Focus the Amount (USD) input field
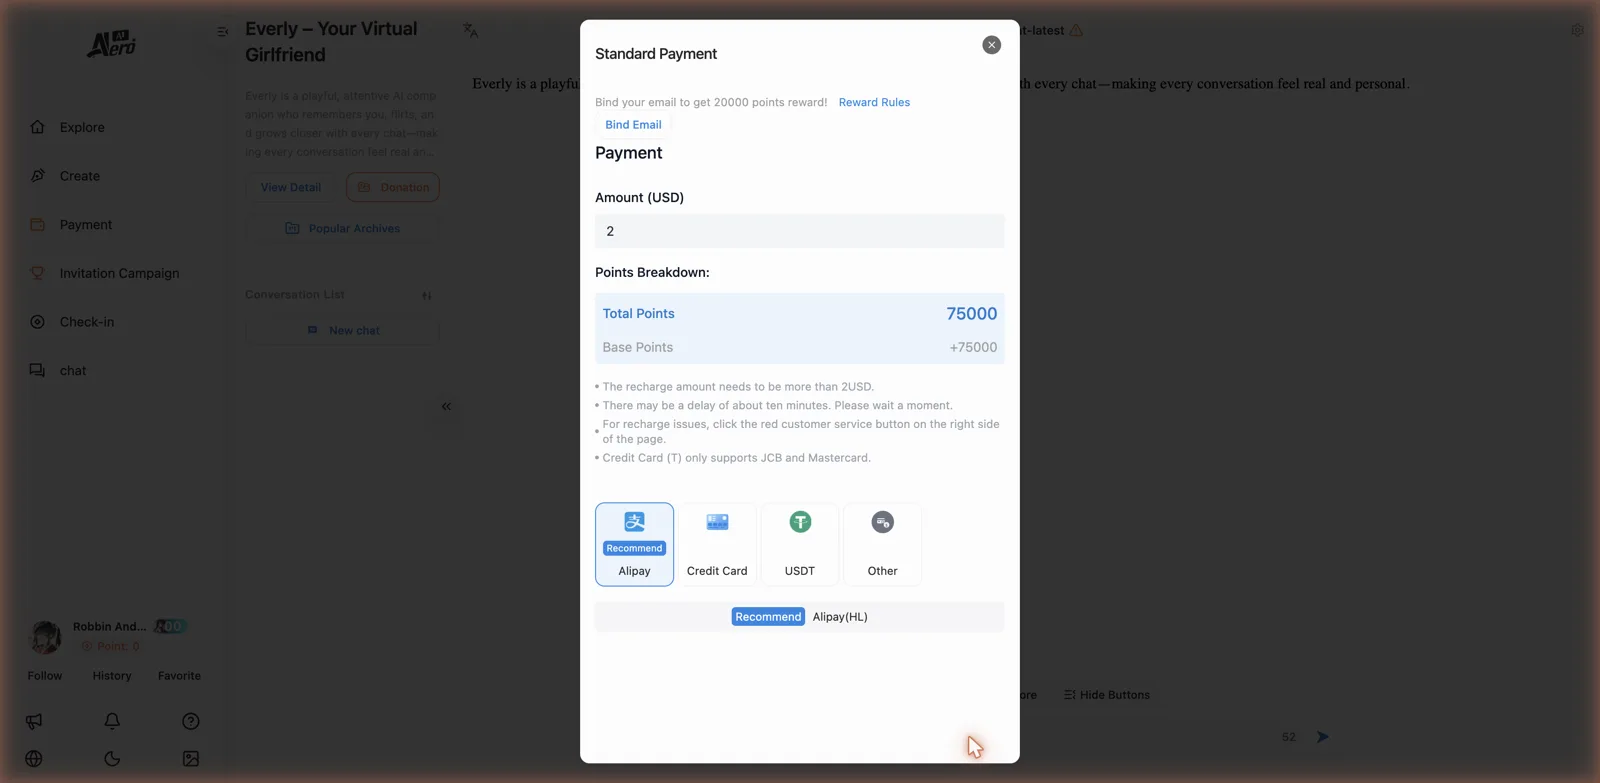The width and height of the screenshot is (1600, 783). [800, 231]
